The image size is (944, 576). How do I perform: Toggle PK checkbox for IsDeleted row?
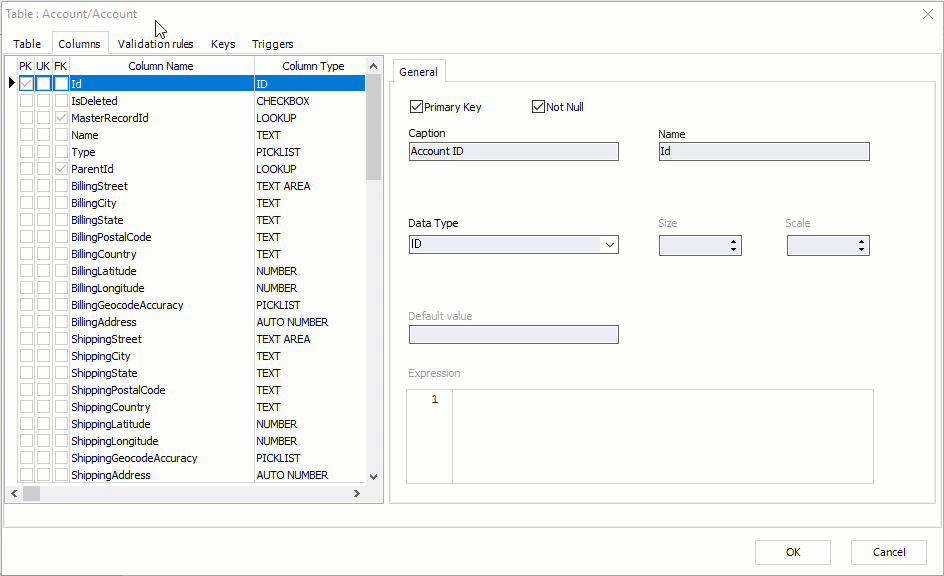click(x=26, y=101)
